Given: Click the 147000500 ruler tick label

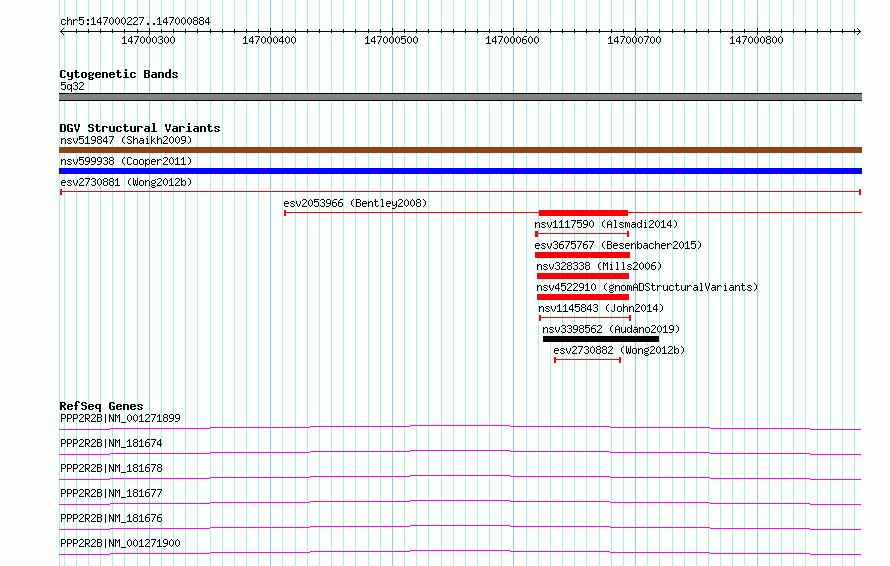Looking at the screenshot, I should coord(391,40).
